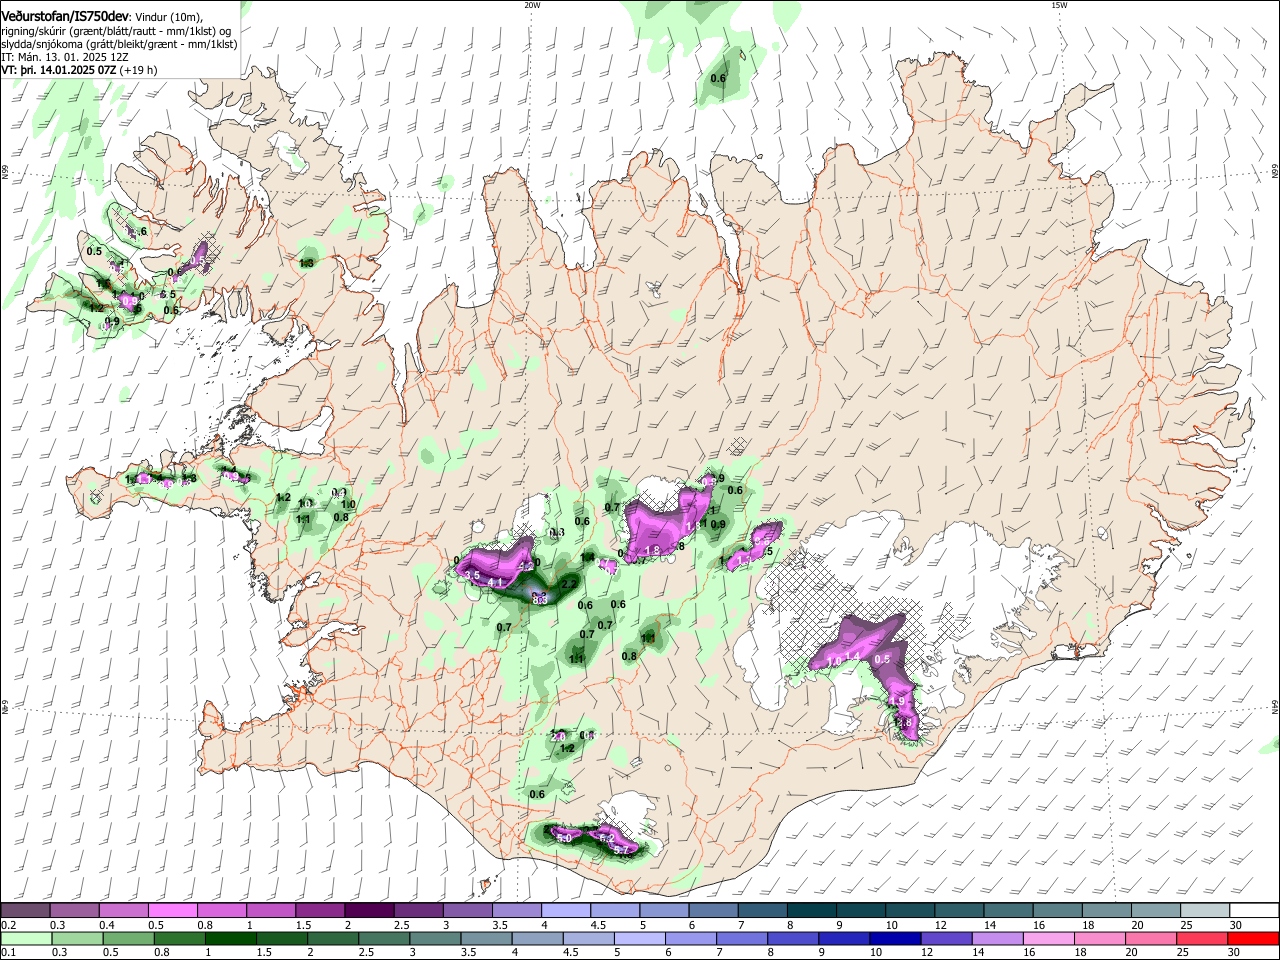Click the '0.1' label in bottom legend row
Image resolution: width=1280 pixels, height=960 pixels.
pyautogui.click(x=9, y=953)
